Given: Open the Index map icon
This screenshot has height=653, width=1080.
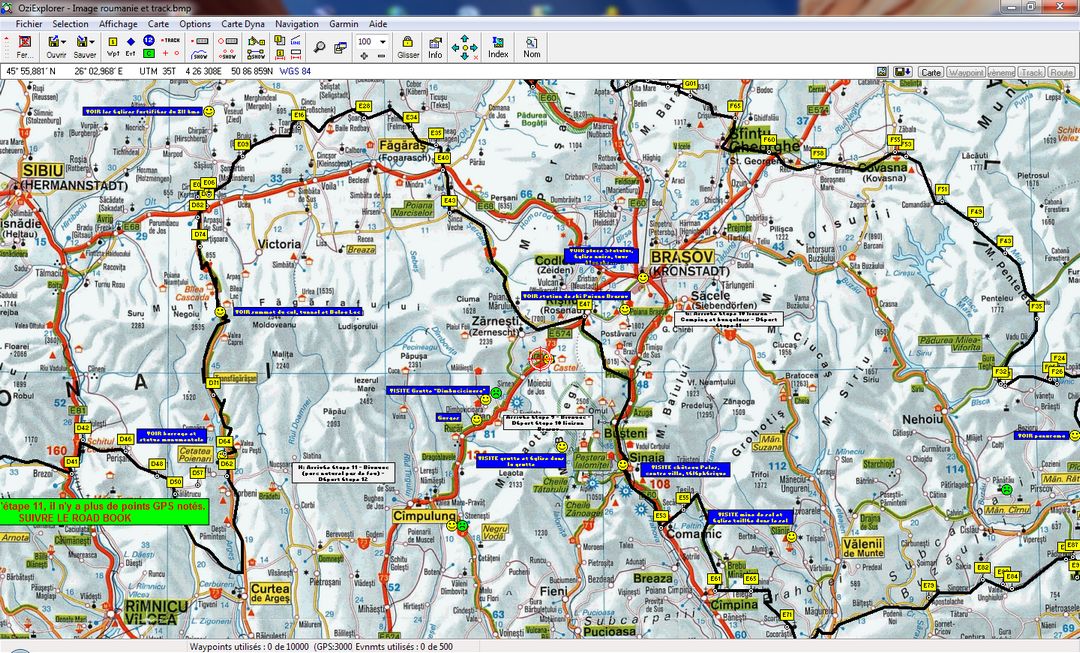Looking at the screenshot, I should 498,46.
